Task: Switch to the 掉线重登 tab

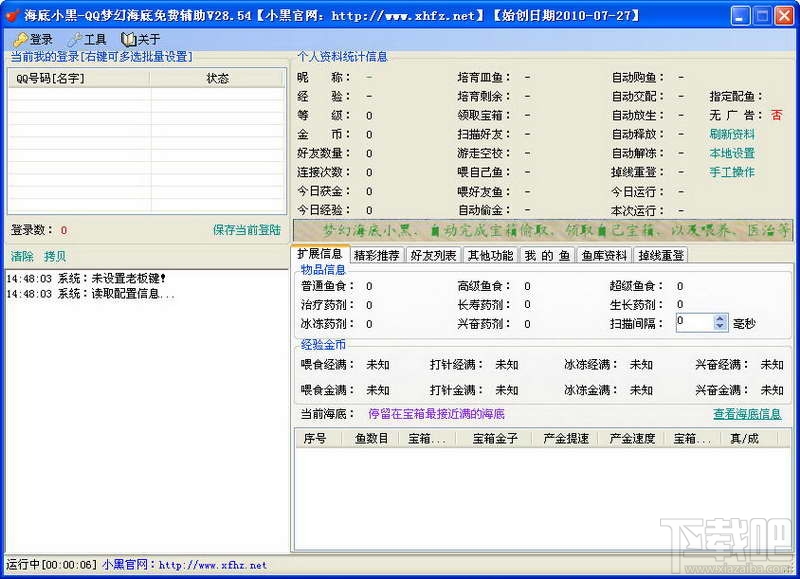Action: [661, 255]
